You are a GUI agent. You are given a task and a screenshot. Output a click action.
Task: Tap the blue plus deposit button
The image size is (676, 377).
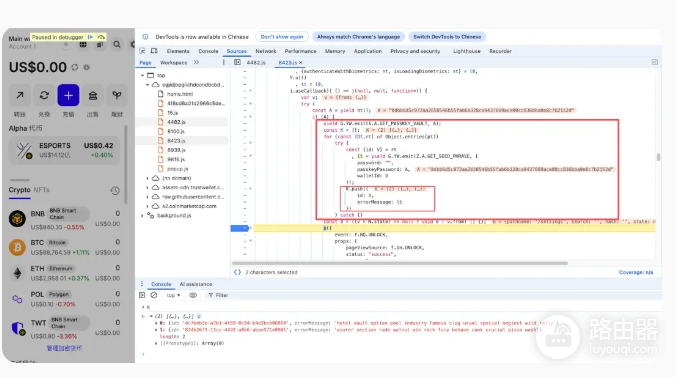click(x=68, y=95)
